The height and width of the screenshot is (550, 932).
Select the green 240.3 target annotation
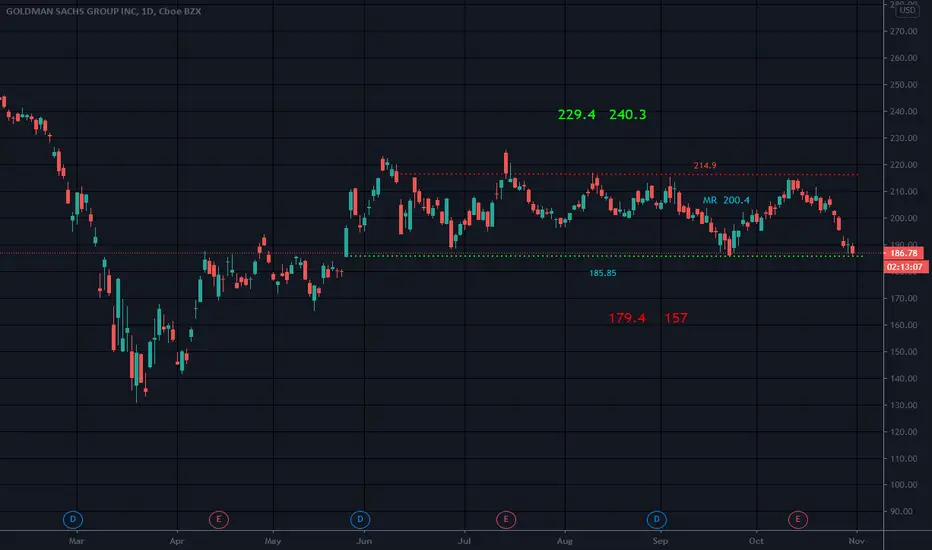[628, 115]
